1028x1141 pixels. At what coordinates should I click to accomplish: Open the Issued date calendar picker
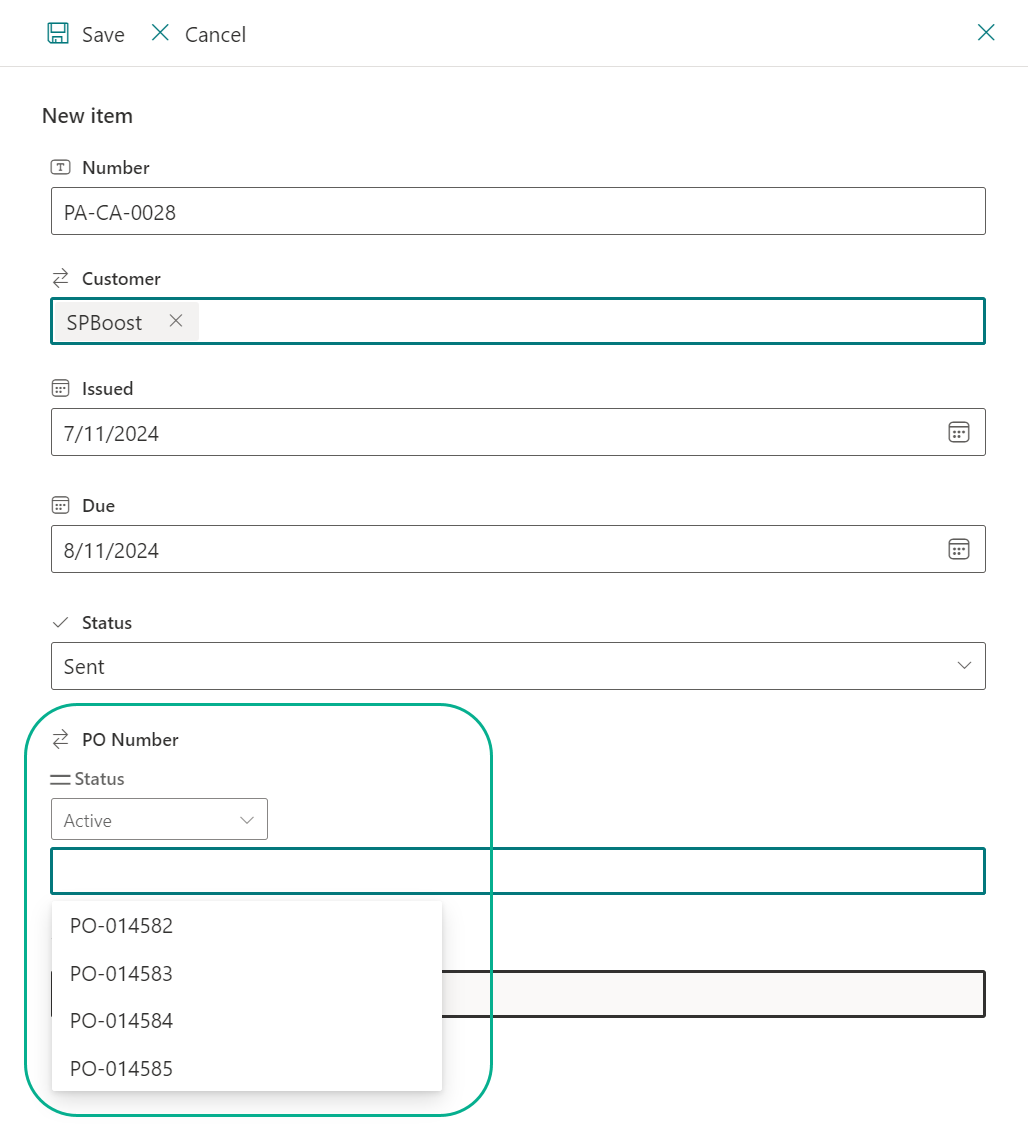pyautogui.click(x=959, y=432)
